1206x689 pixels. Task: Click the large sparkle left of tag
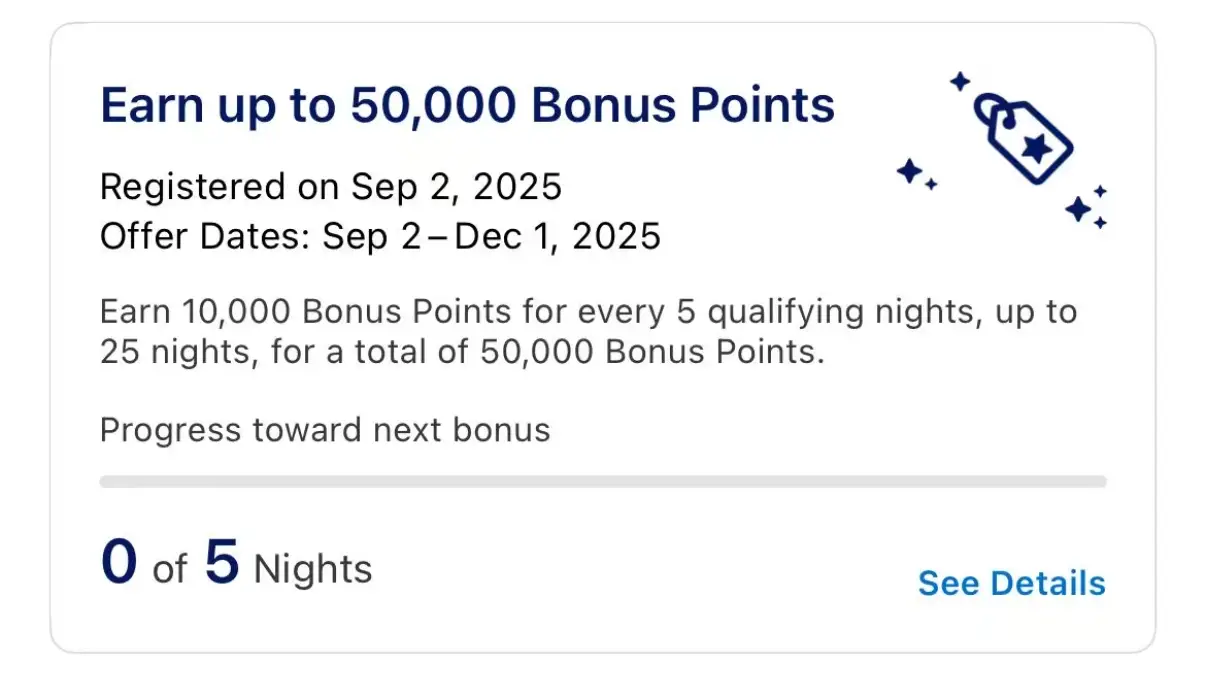[909, 171]
